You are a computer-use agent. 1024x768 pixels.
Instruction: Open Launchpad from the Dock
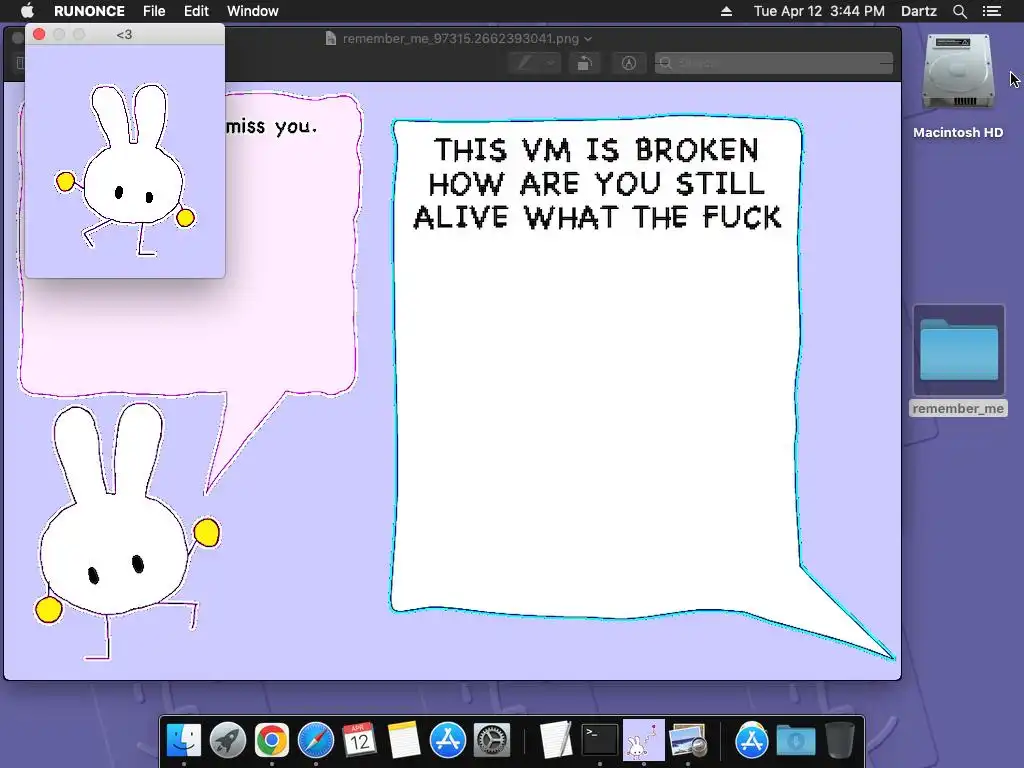click(228, 740)
